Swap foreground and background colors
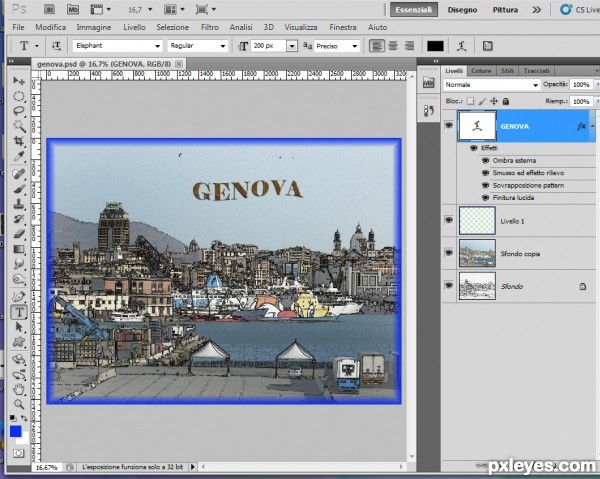 [x=24, y=418]
